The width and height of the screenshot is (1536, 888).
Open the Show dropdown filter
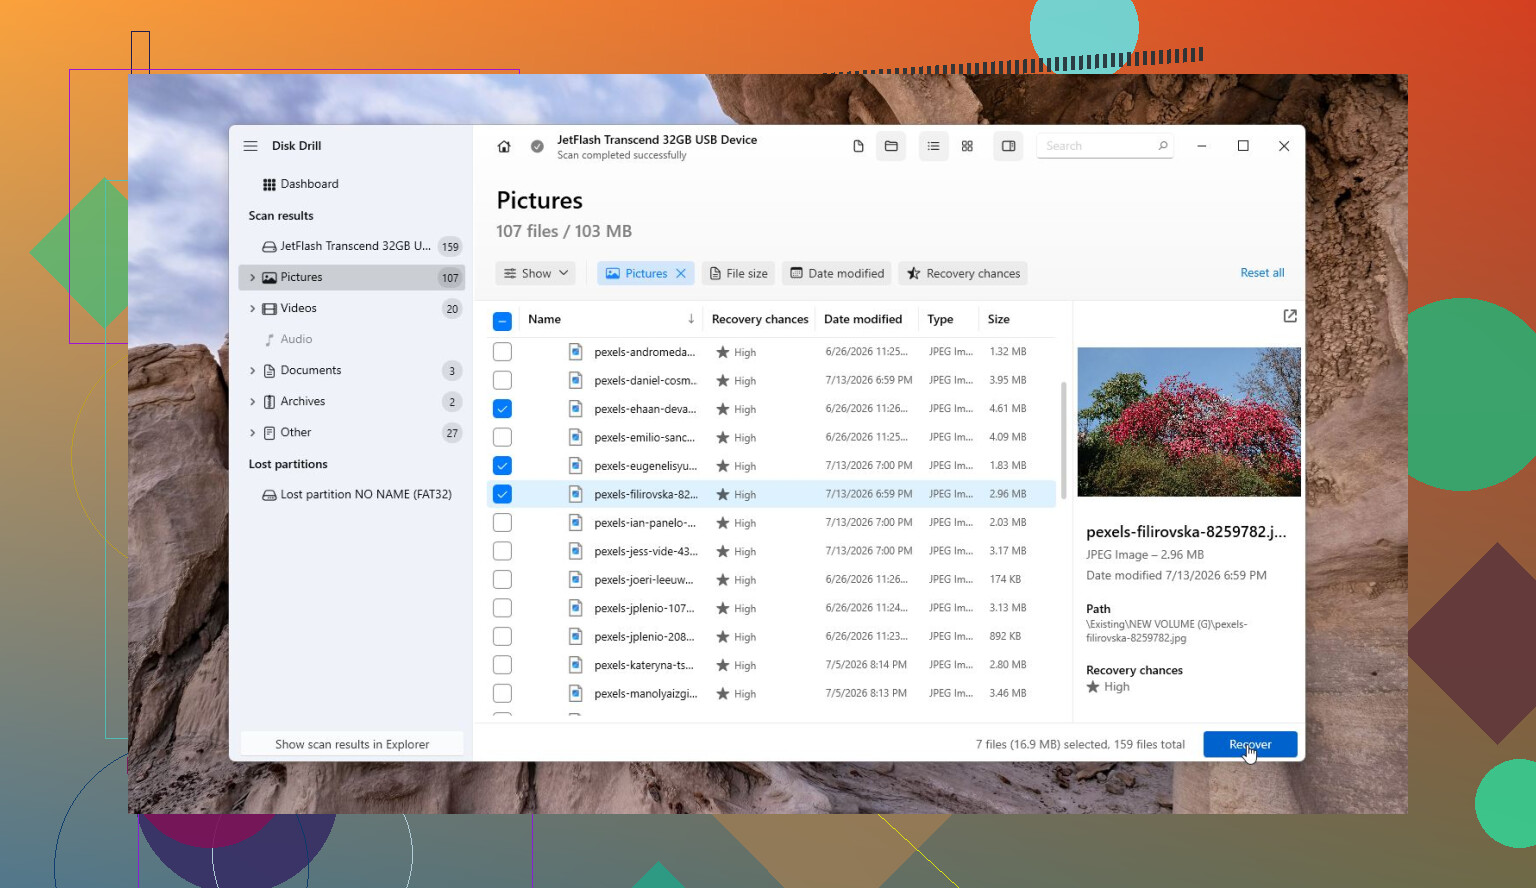pyautogui.click(x=536, y=273)
